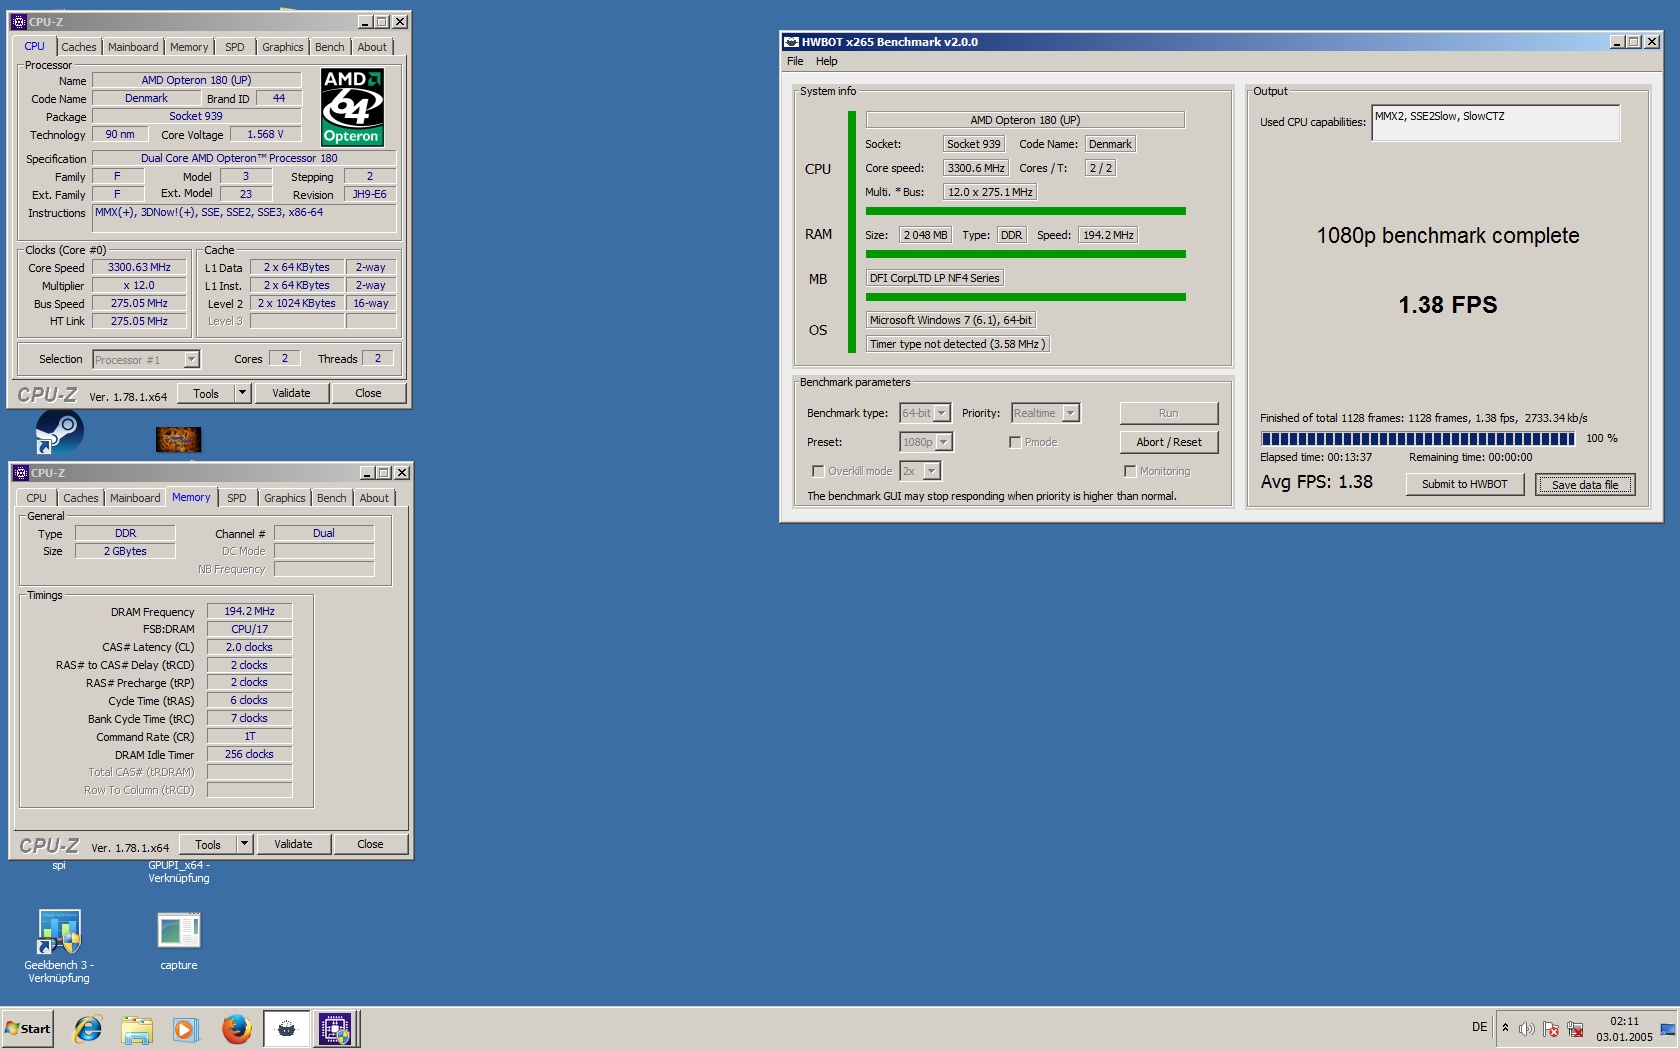
Task: Click Timer type not detected field
Action: [x=957, y=344]
